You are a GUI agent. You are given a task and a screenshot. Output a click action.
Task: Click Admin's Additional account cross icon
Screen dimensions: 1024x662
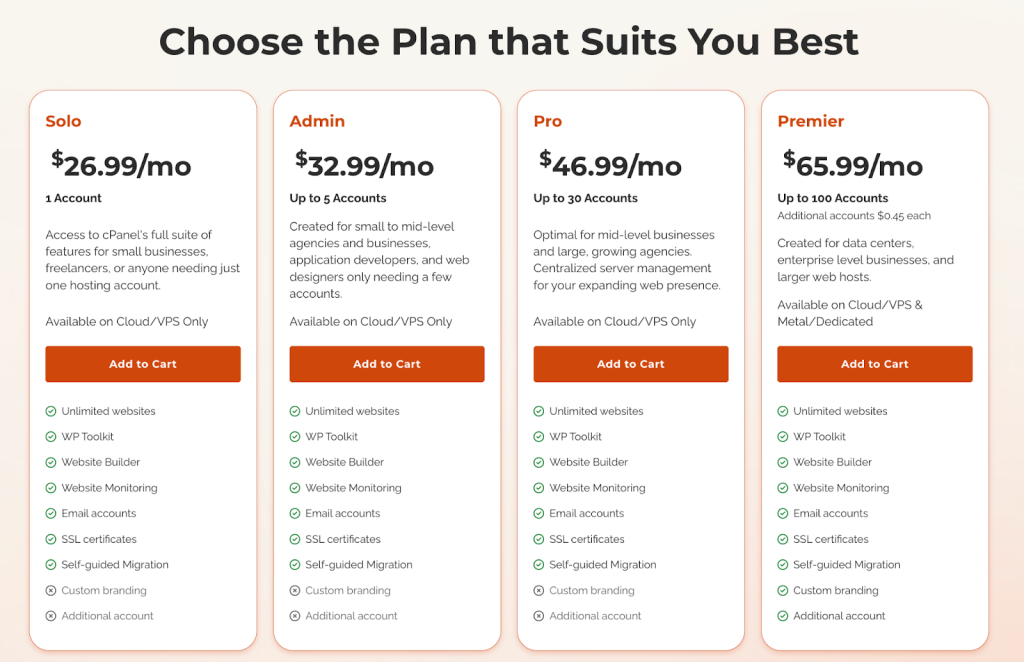point(295,616)
